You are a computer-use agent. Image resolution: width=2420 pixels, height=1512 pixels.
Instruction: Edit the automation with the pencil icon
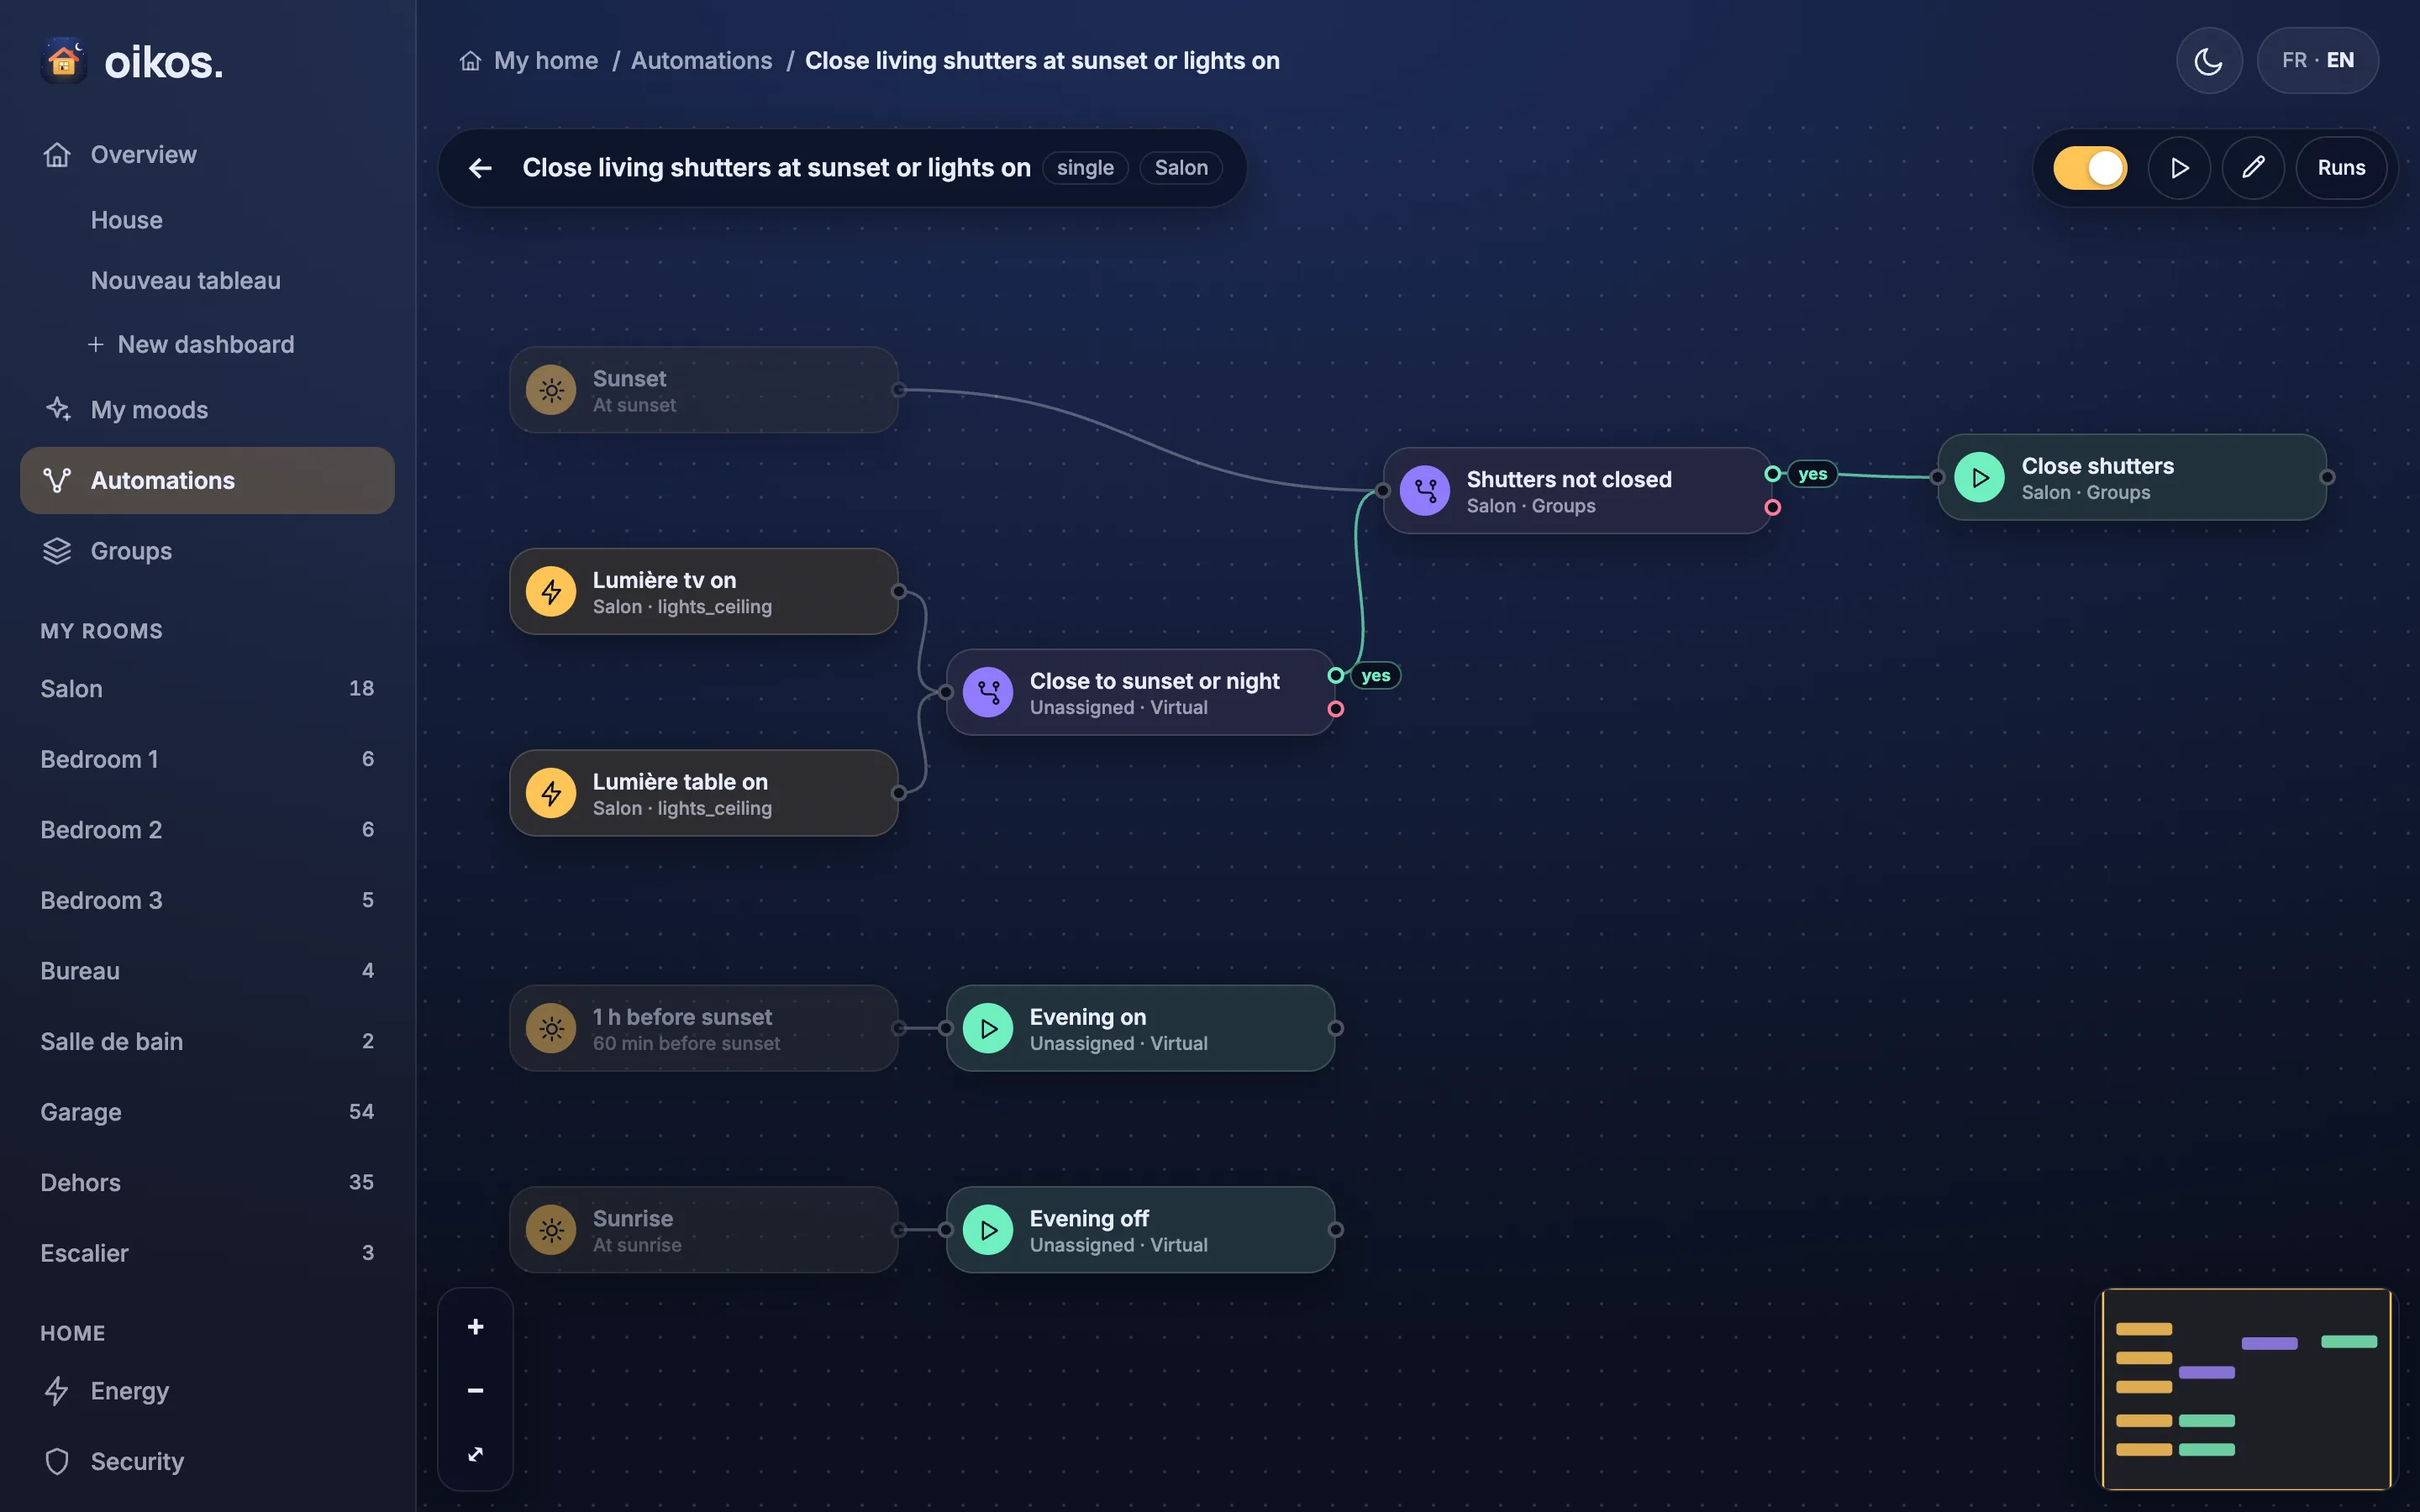2252,168
